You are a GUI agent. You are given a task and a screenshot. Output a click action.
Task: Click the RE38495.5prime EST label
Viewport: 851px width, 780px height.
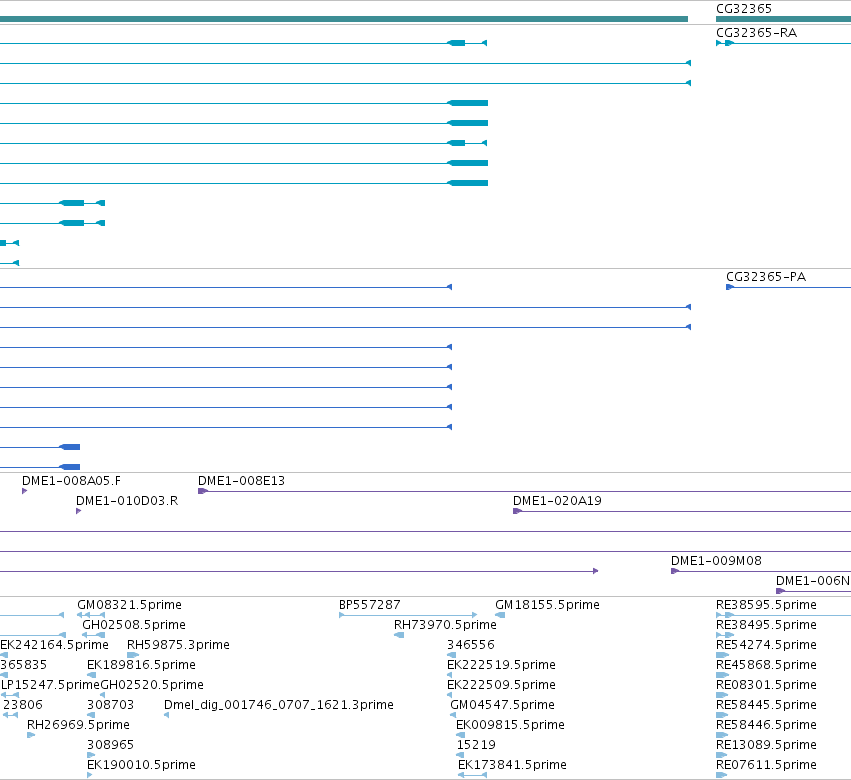click(x=766, y=625)
